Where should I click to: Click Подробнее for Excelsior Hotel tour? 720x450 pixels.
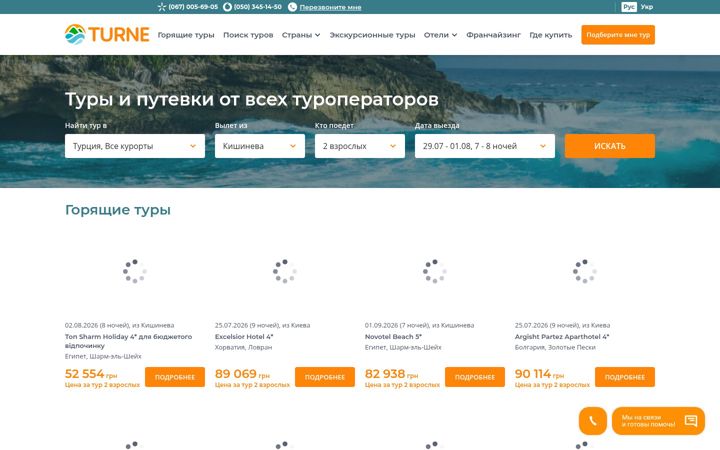[325, 377]
